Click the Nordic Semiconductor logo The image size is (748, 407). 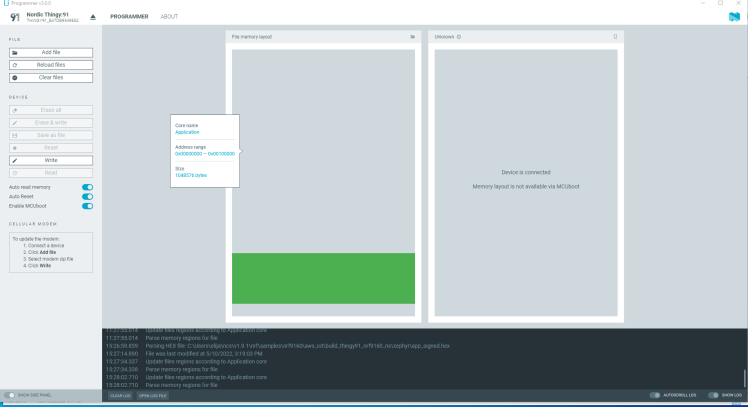coord(734,17)
